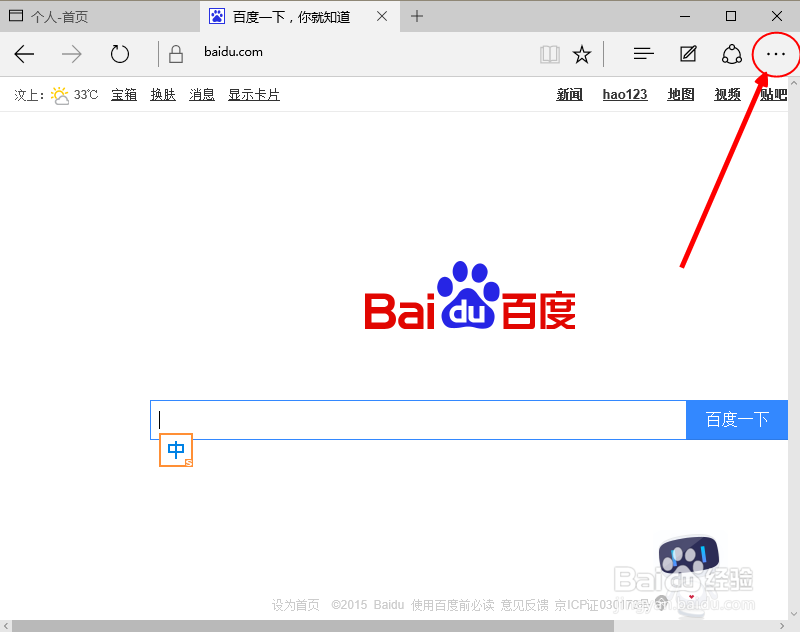Viewport: 800px width, 632px height.
Task: Open the 地图 link
Action: tap(681, 95)
